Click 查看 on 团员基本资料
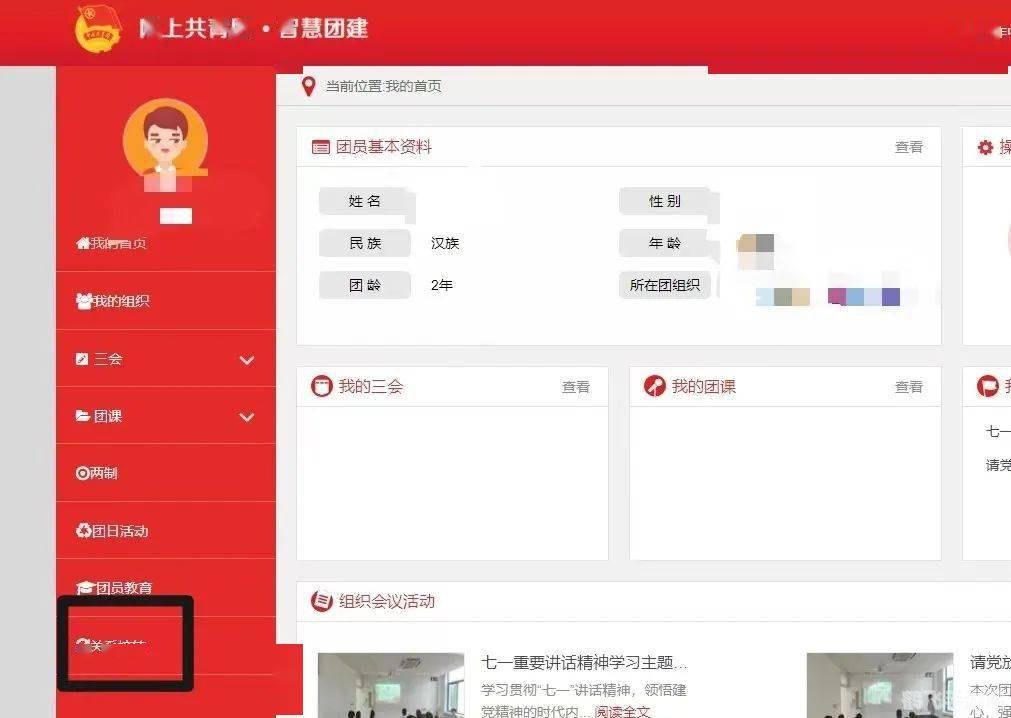 908,146
